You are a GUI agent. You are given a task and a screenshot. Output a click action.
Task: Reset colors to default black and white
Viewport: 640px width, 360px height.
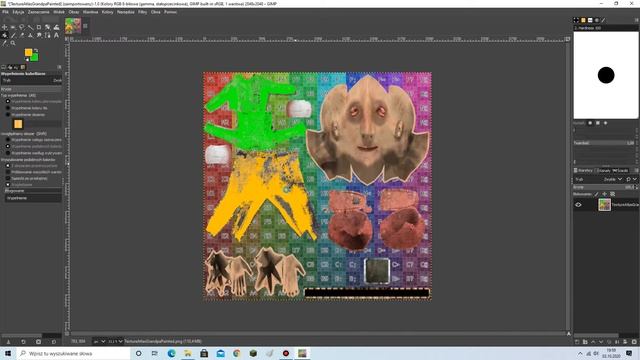point(27,60)
